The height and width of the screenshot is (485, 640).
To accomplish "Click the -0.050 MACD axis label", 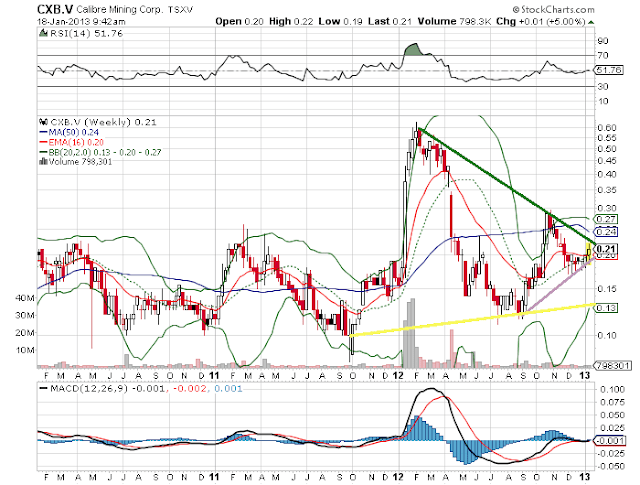I will (x=610, y=466).
